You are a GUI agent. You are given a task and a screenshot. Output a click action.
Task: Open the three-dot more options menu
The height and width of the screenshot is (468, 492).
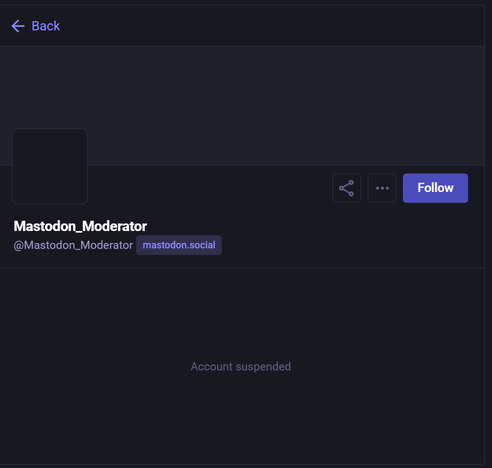[x=382, y=188]
